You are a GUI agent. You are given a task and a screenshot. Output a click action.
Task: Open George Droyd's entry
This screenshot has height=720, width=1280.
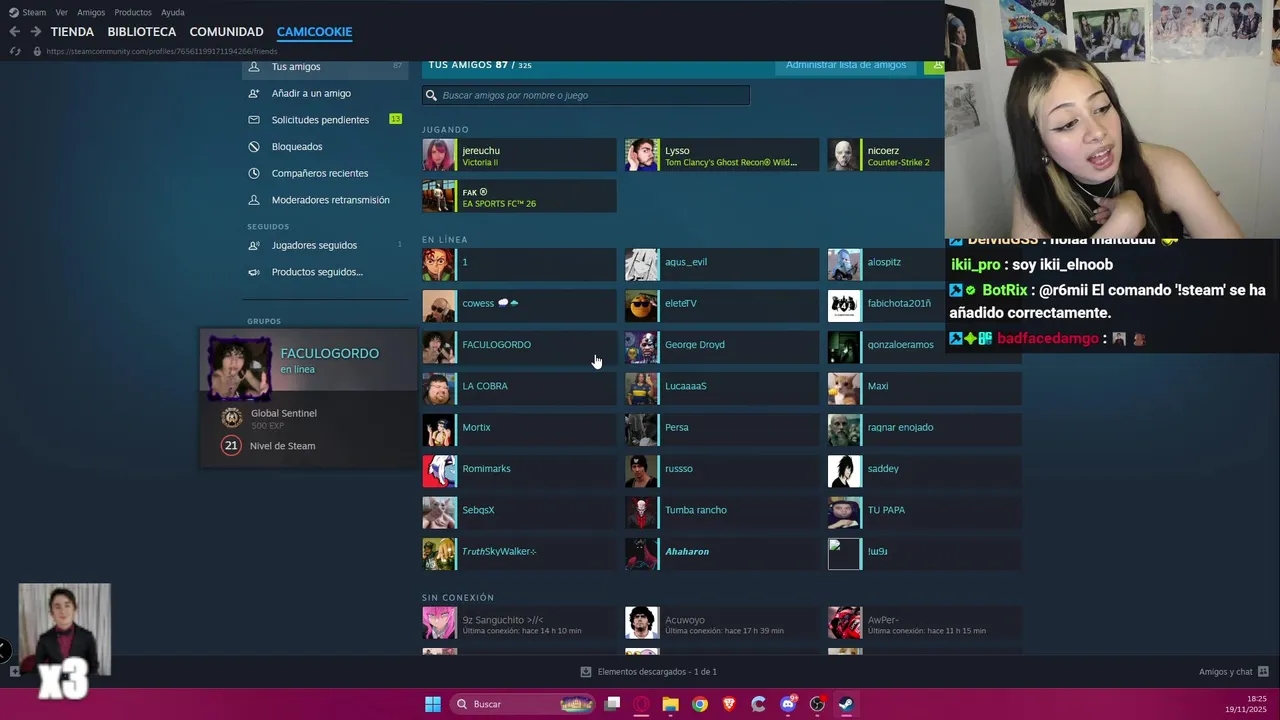point(721,347)
